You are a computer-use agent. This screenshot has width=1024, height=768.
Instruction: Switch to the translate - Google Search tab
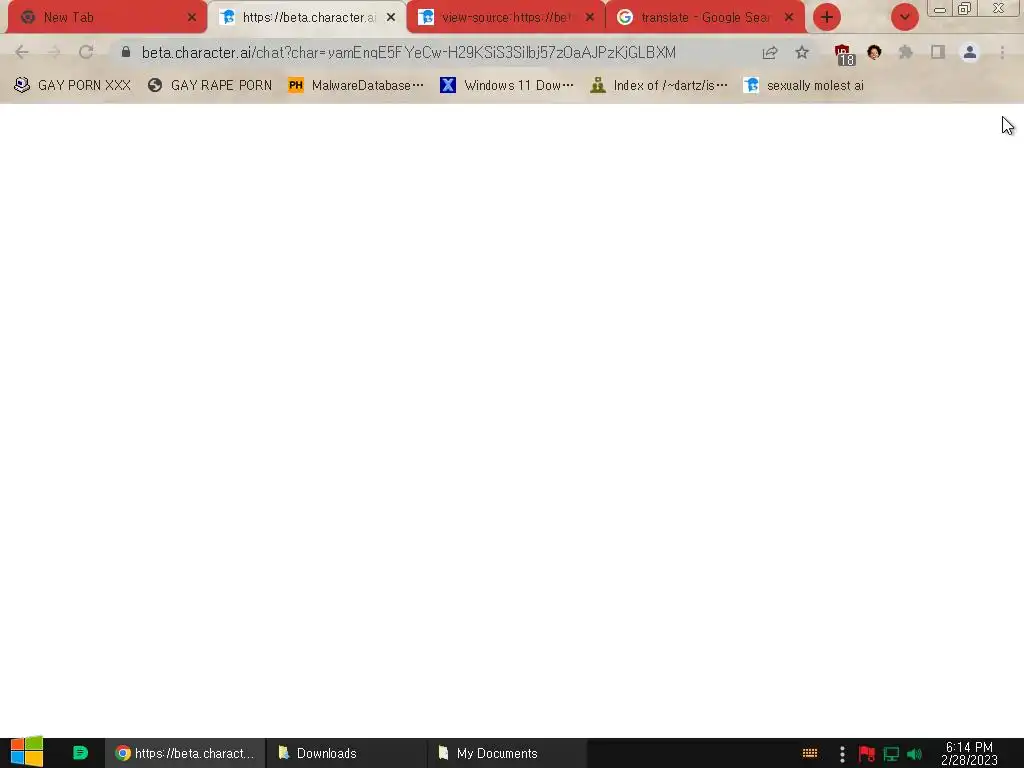coord(705,18)
